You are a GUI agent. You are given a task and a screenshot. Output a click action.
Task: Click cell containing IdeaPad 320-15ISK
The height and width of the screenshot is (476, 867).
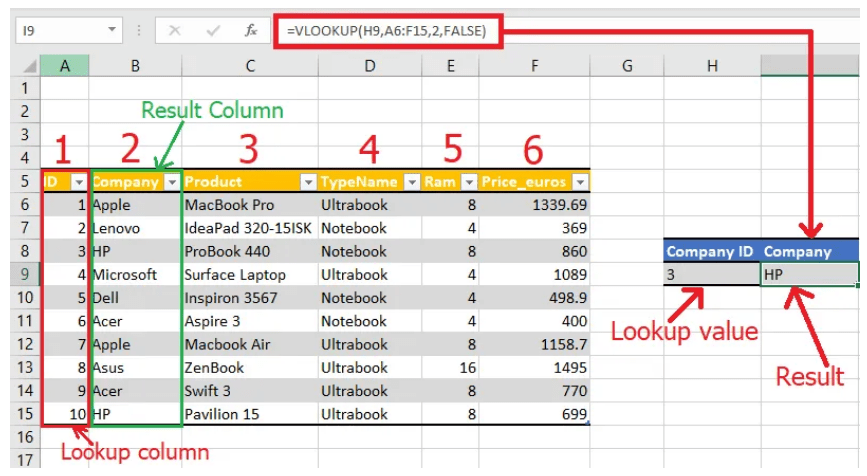250,228
